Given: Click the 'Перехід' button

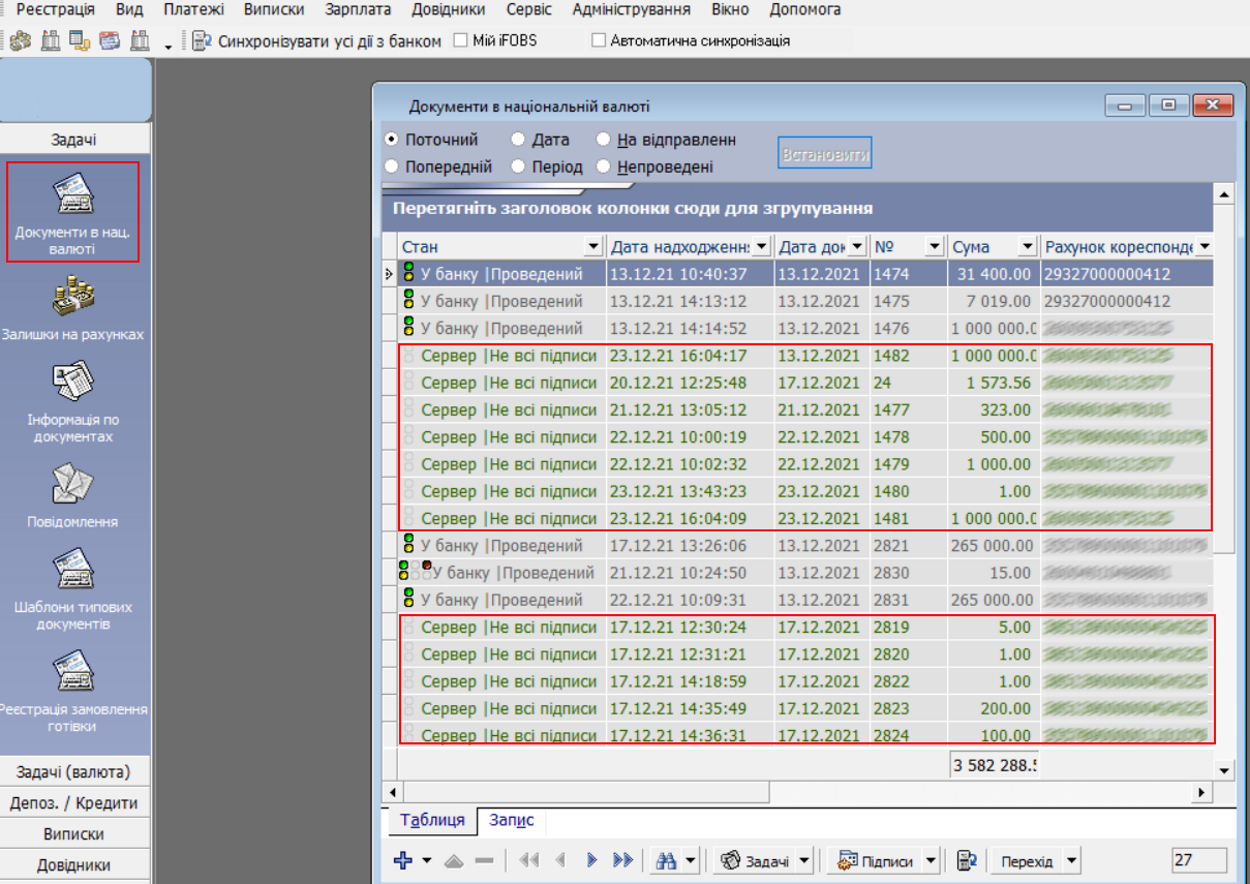Looking at the screenshot, I should point(1027,860).
